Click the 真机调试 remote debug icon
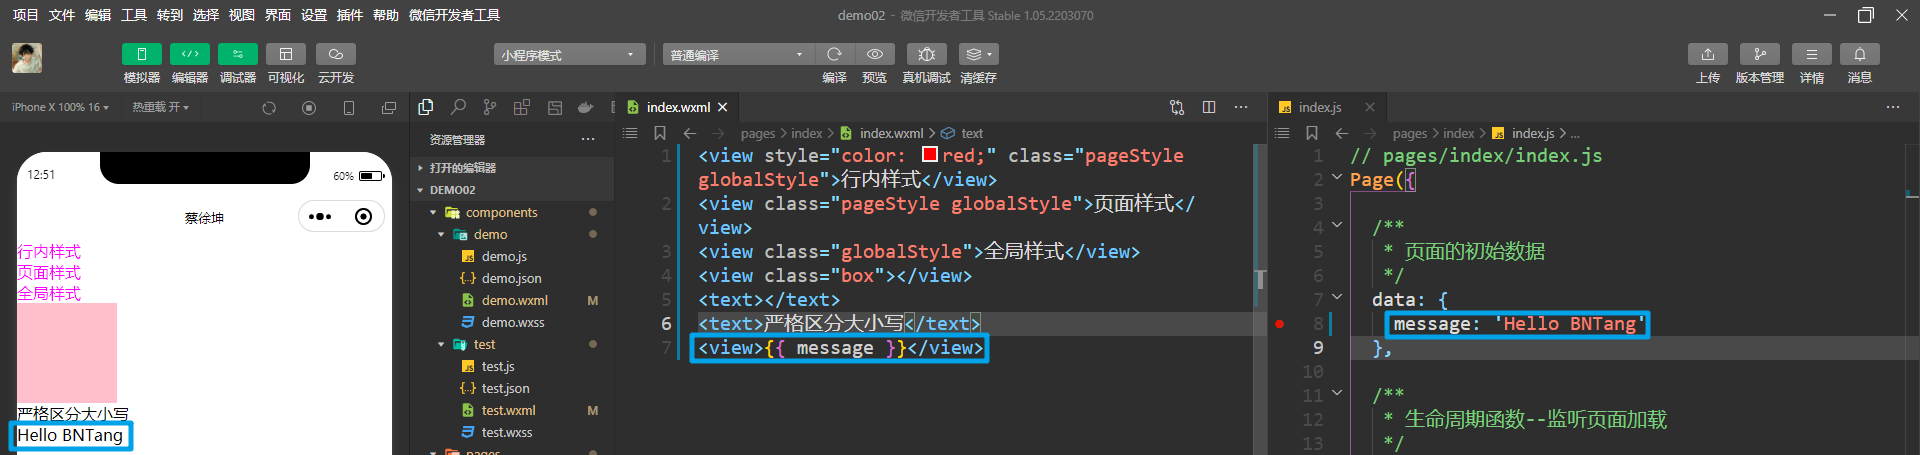 pos(927,54)
